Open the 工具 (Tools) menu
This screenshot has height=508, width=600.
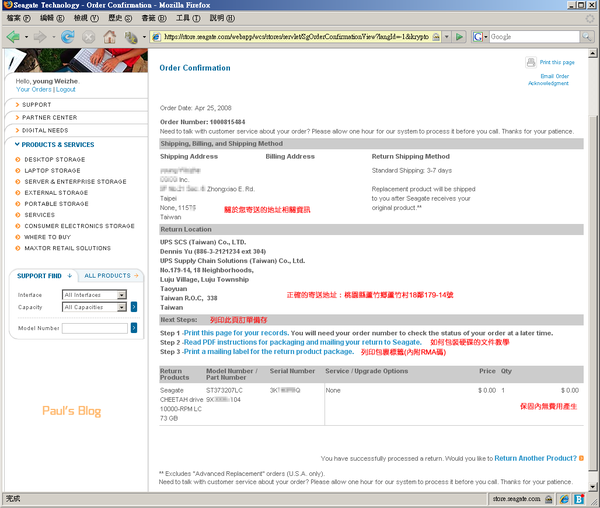coord(188,18)
